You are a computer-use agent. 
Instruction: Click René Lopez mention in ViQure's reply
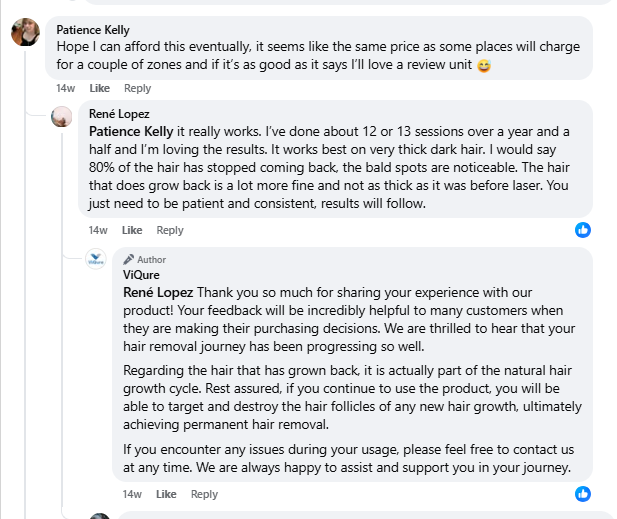point(159,292)
